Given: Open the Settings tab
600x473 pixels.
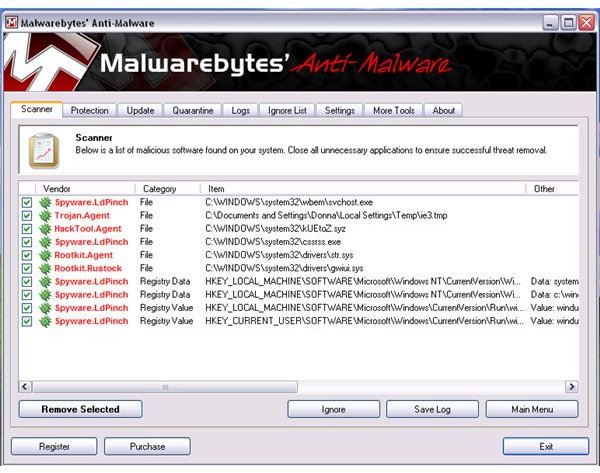Looking at the screenshot, I should click(x=339, y=111).
